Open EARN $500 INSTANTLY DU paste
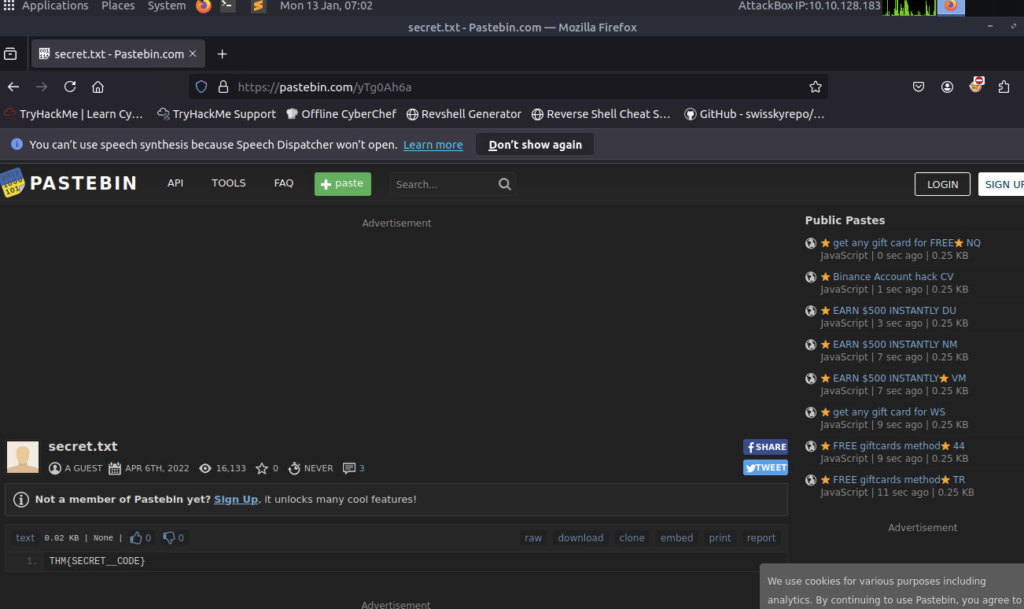Screen dimensions: 1024x609 tap(894, 311)
